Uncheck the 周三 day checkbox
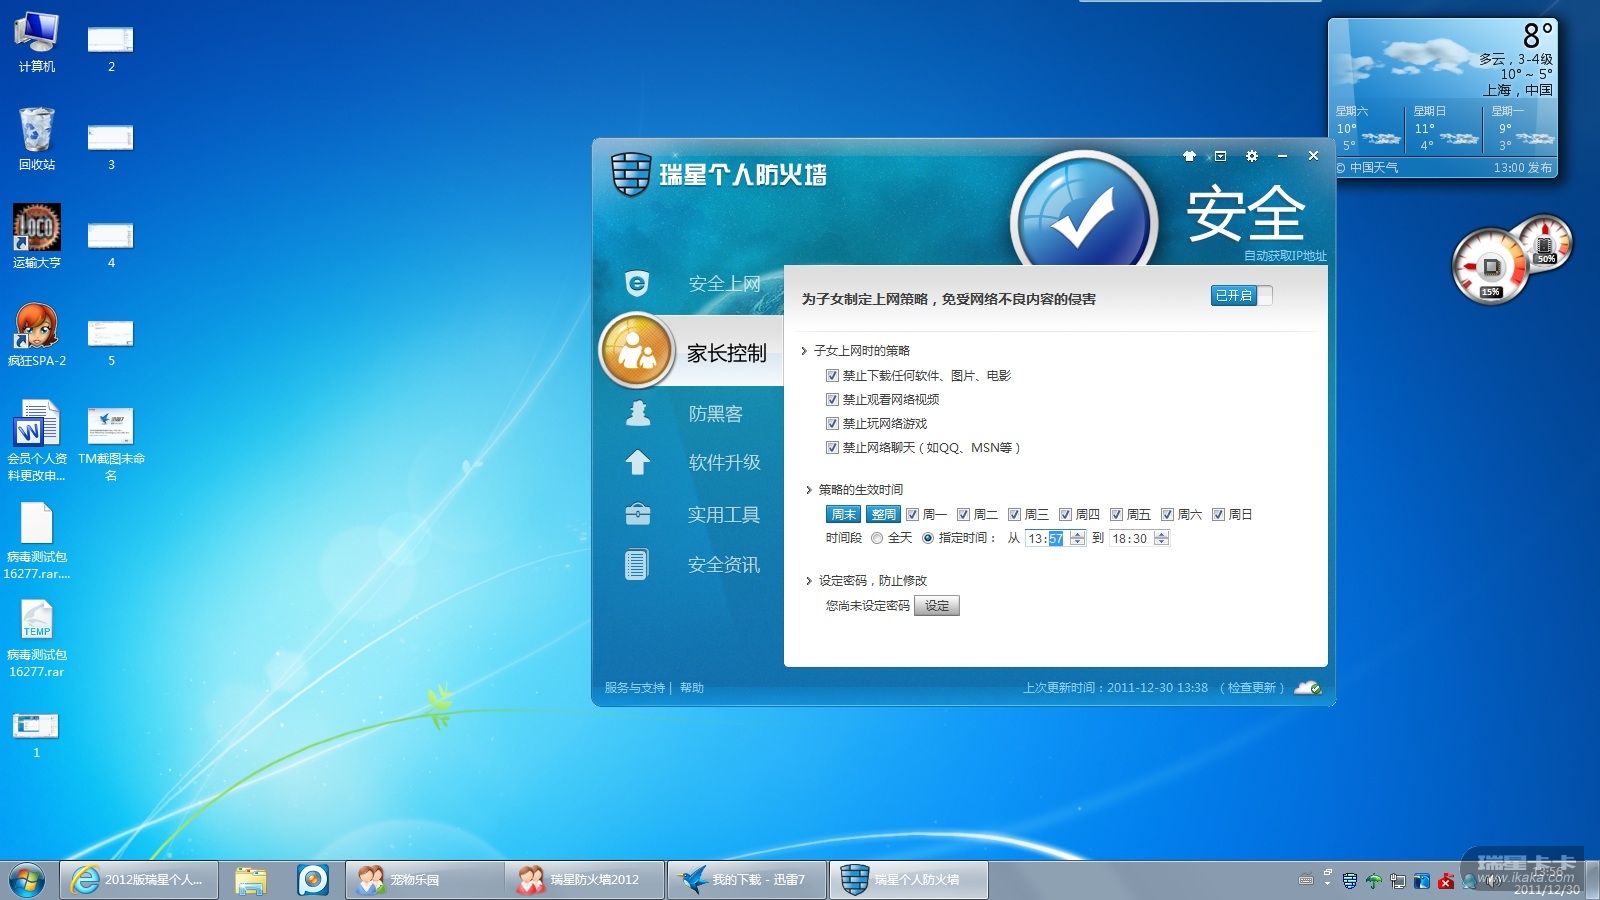 click(1014, 515)
